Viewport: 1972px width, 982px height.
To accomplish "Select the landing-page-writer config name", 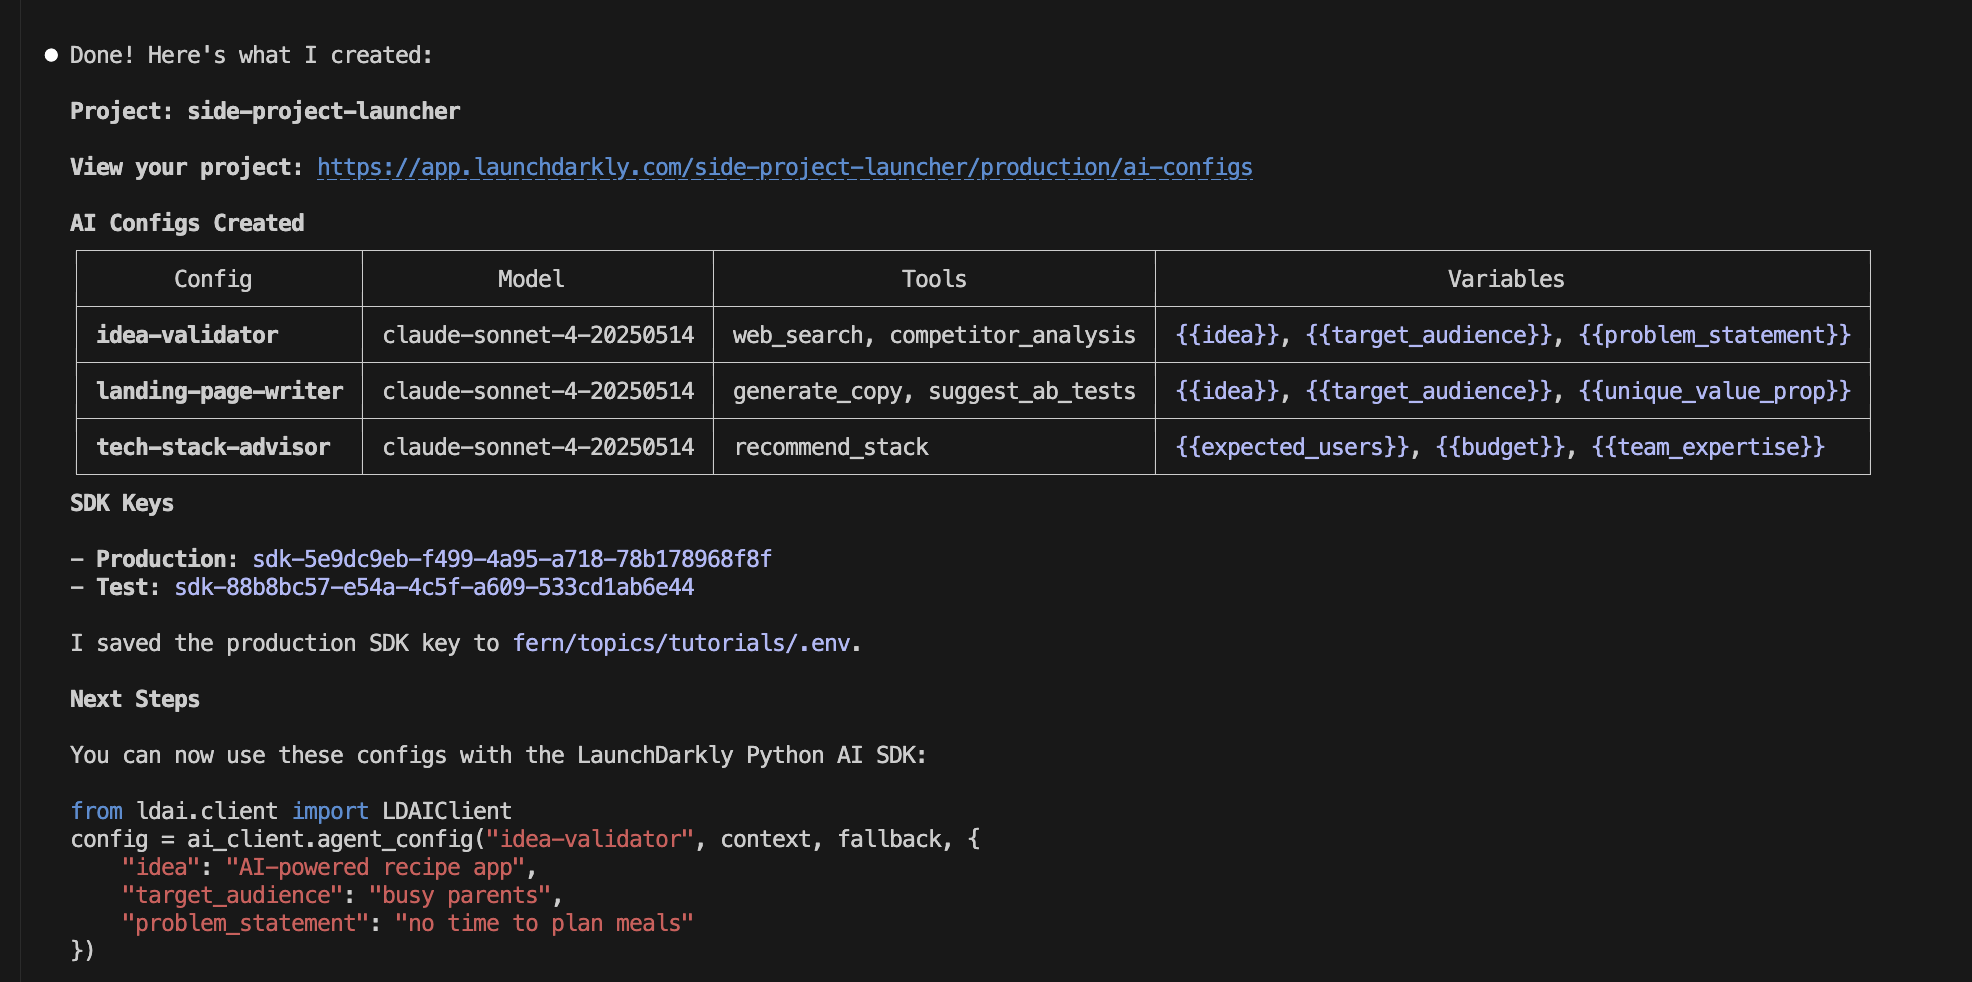I will click(218, 391).
